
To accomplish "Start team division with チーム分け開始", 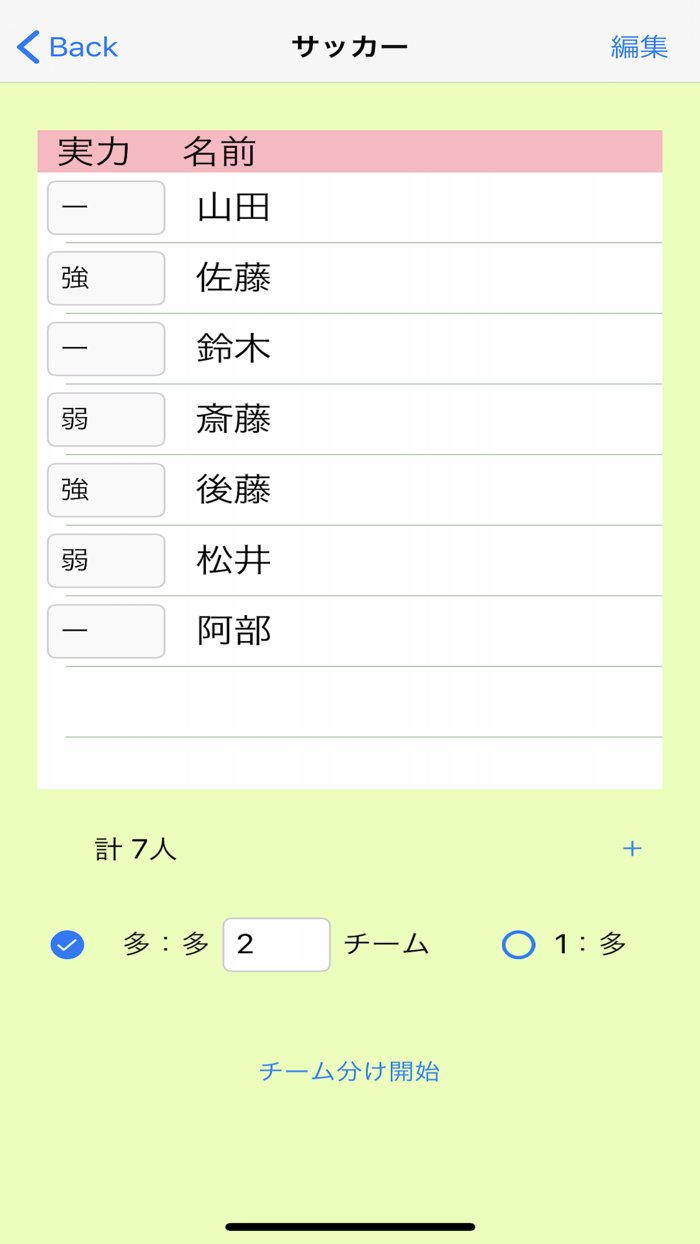I will click(x=349, y=1071).
